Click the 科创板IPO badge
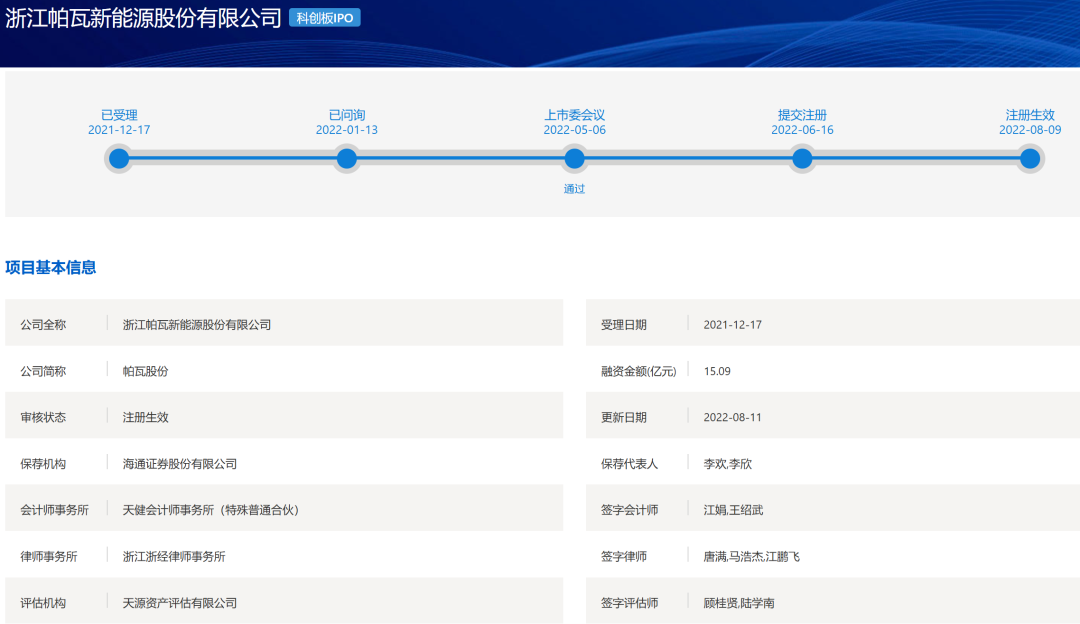 (x=325, y=18)
